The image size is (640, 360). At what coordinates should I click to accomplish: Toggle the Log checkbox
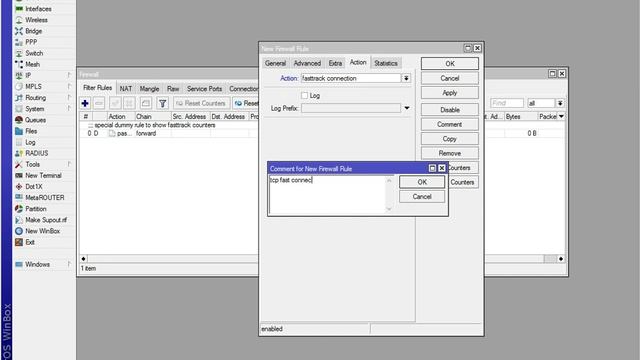[x=304, y=95]
